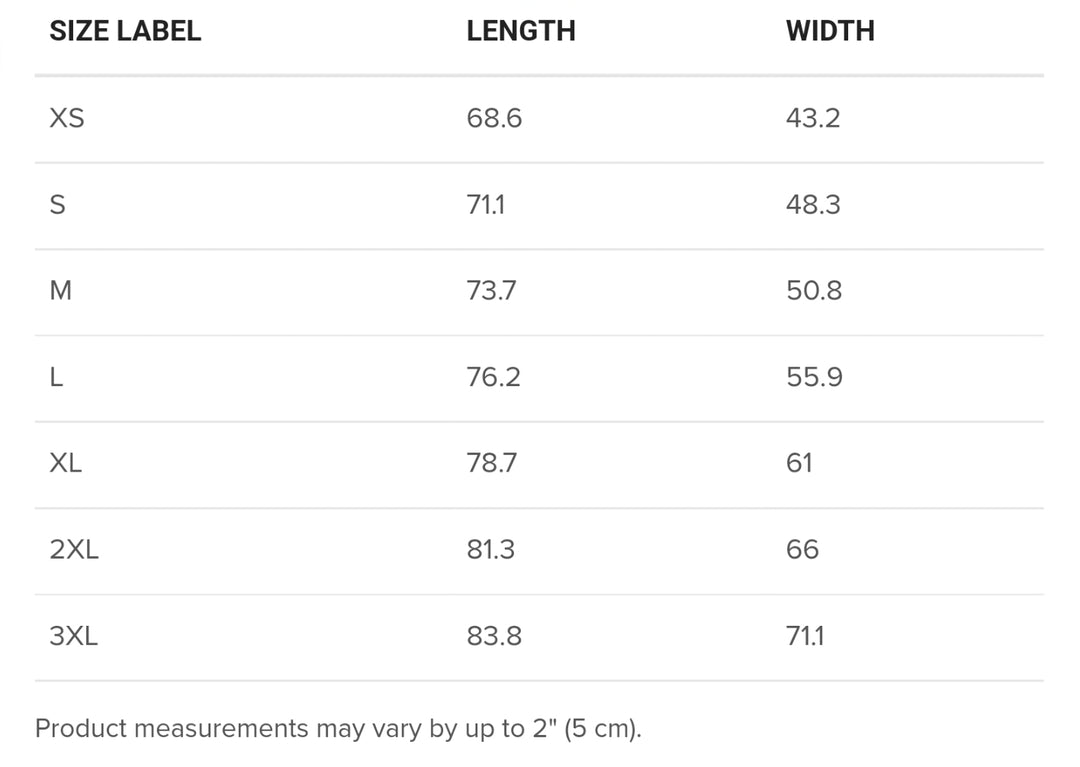Click the product measurements disclaimer text

point(338,728)
